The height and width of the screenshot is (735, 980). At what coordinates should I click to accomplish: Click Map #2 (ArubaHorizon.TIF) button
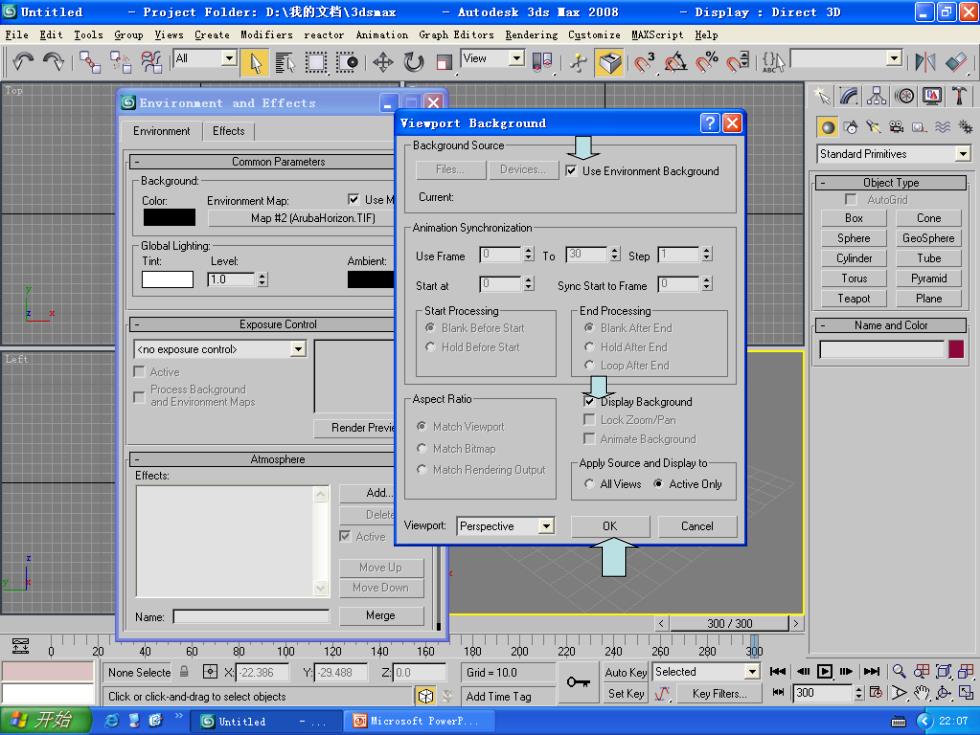coord(301,218)
